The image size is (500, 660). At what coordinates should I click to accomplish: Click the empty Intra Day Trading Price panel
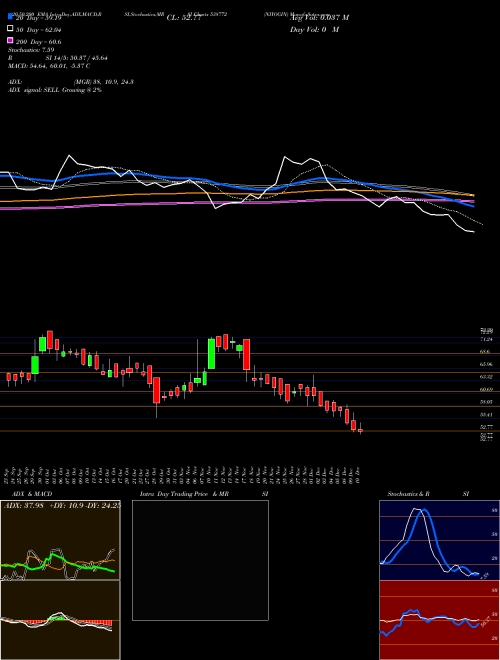pos(200,560)
